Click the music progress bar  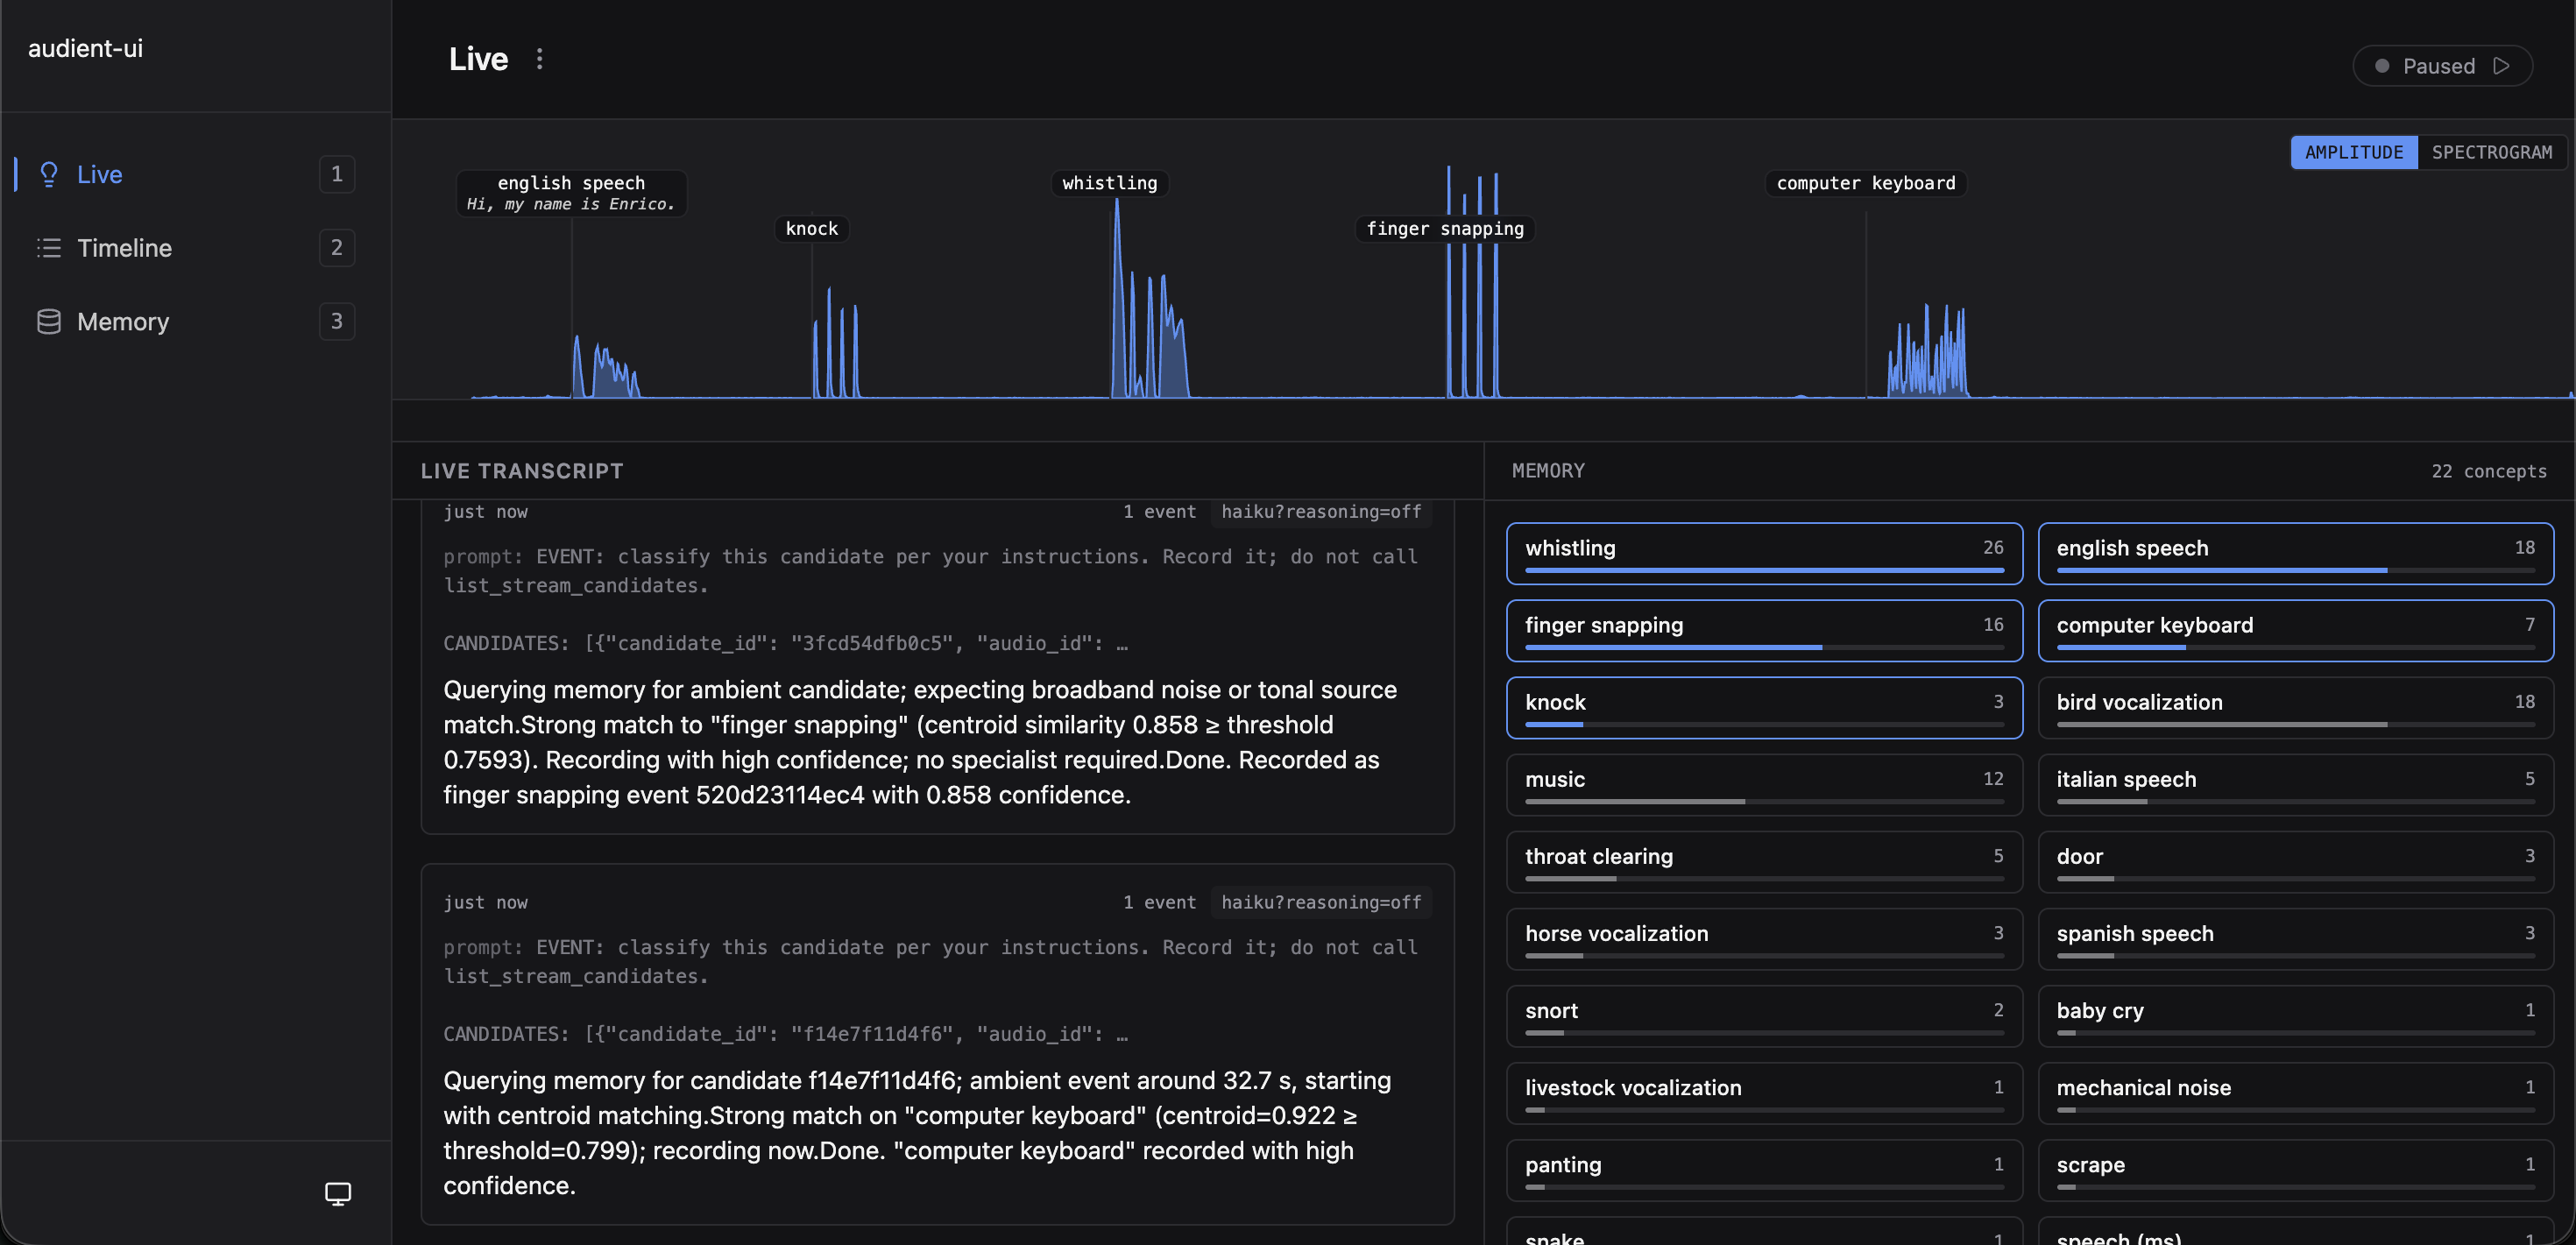1764,801
